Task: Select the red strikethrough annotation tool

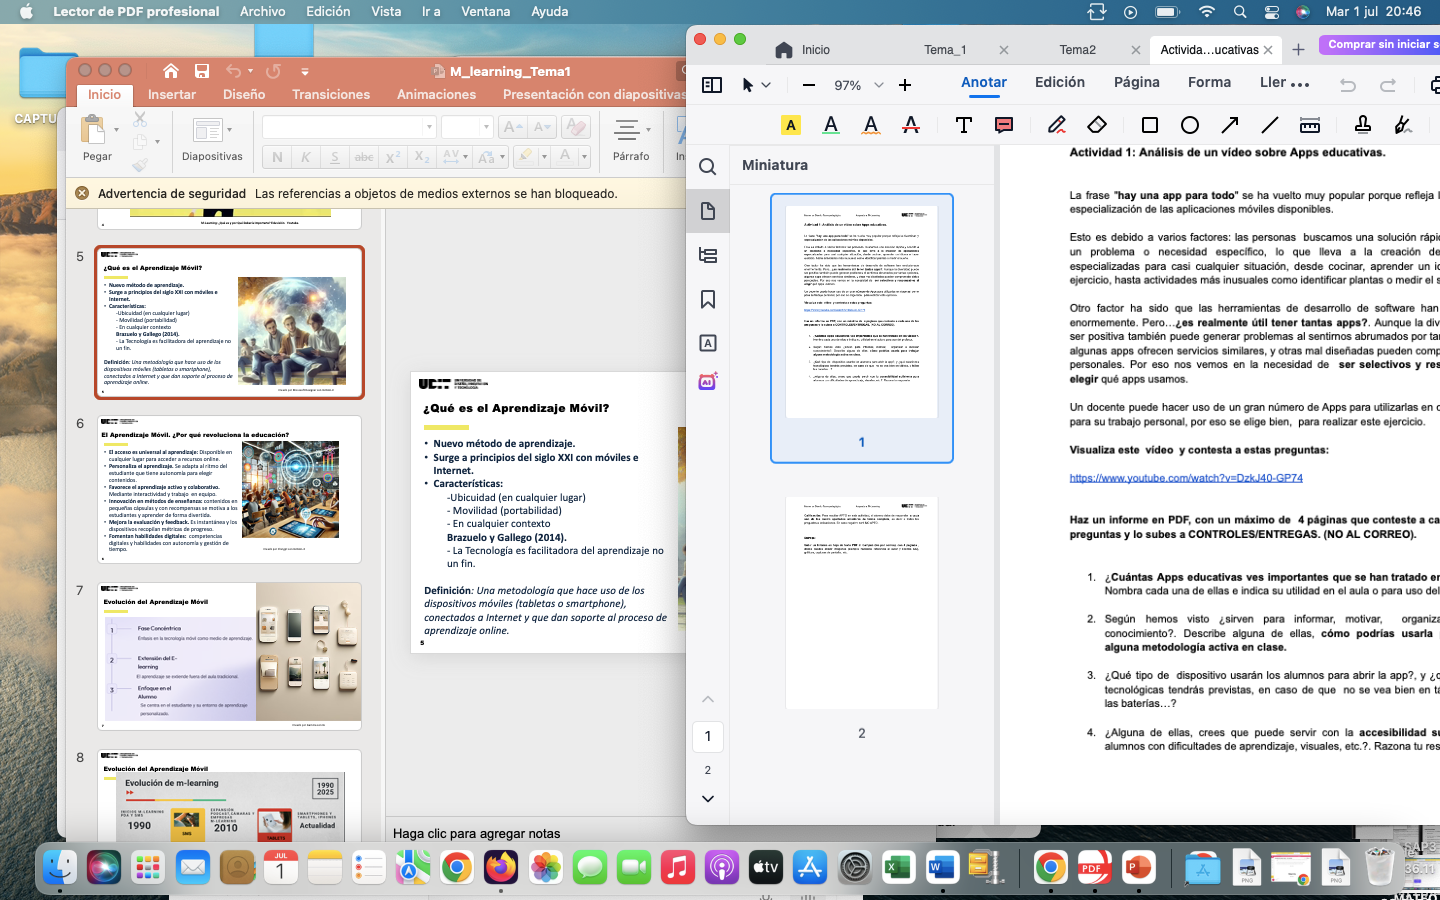Action: tap(911, 125)
